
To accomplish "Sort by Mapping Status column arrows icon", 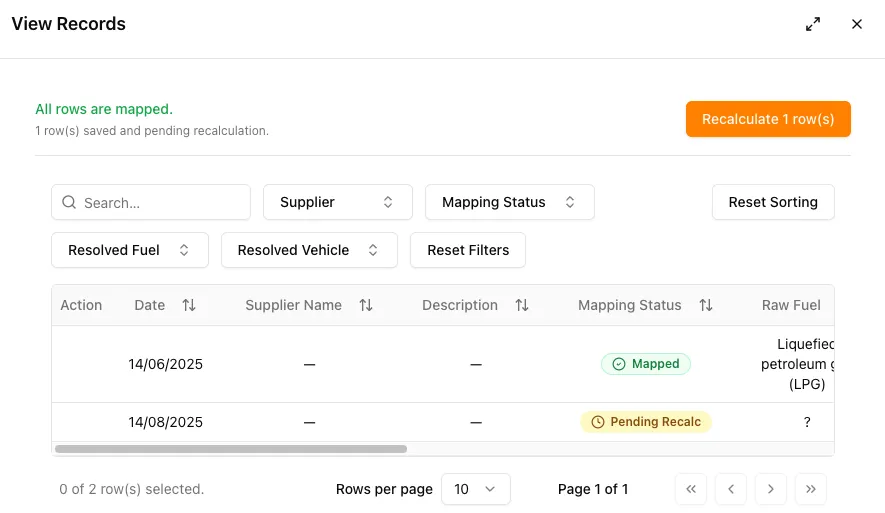I will (x=706, y=305).
